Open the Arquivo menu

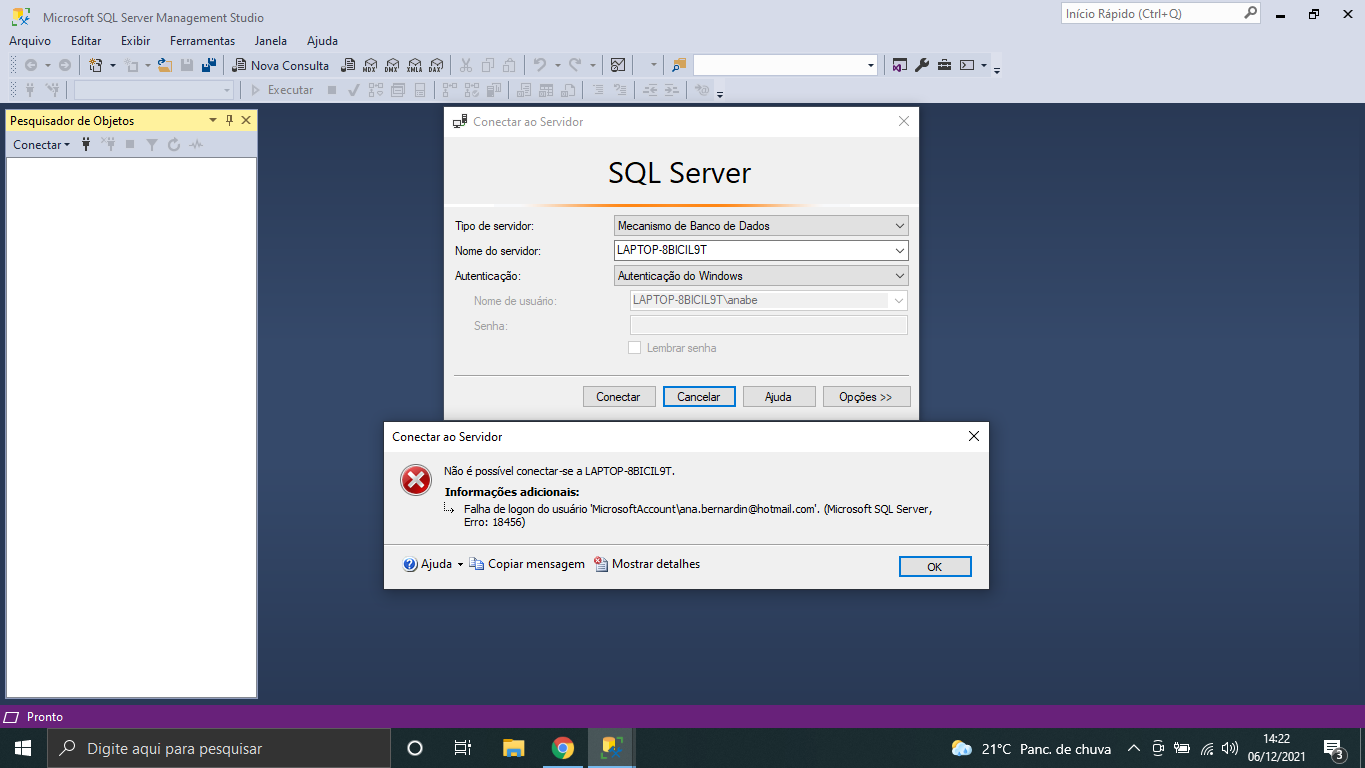30,41
